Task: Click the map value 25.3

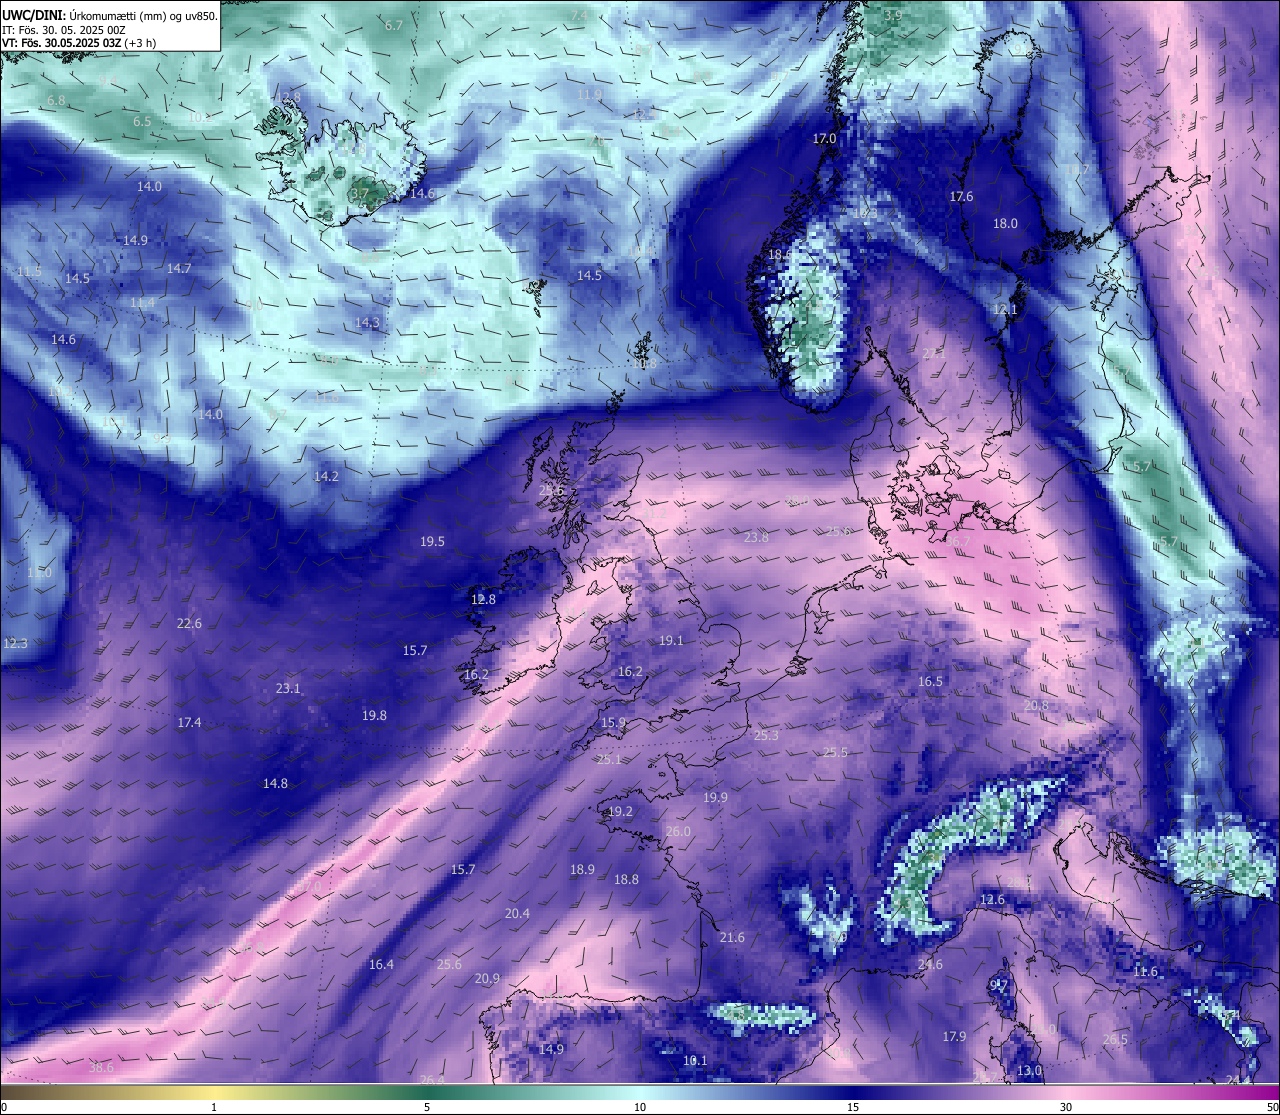Action: pyautogui.click(x=766, y=735)
